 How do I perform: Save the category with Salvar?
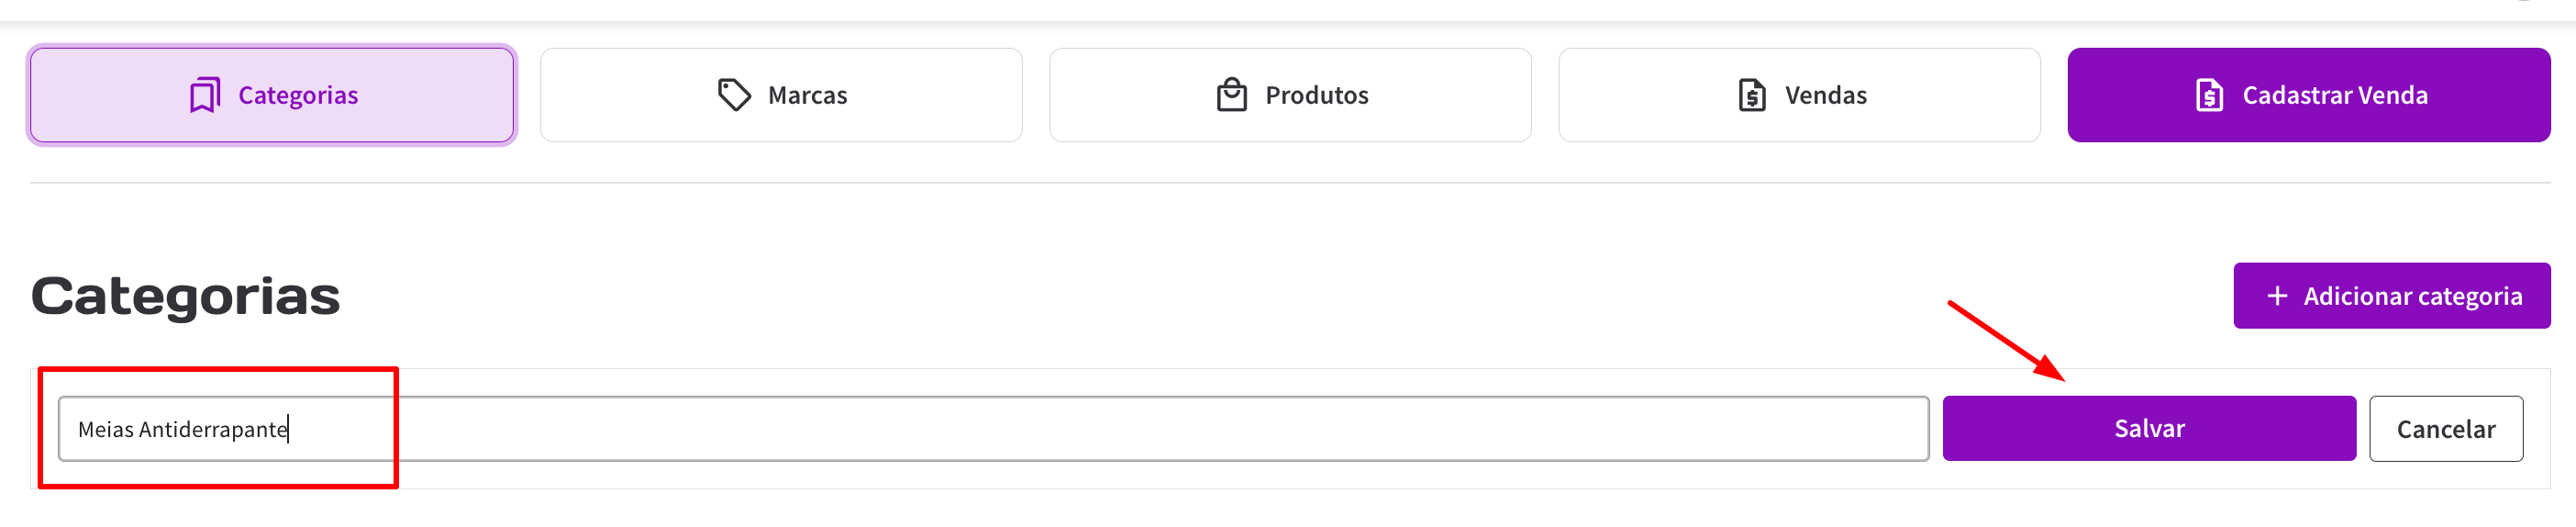pyautogui.click(x=2148, y=429)
